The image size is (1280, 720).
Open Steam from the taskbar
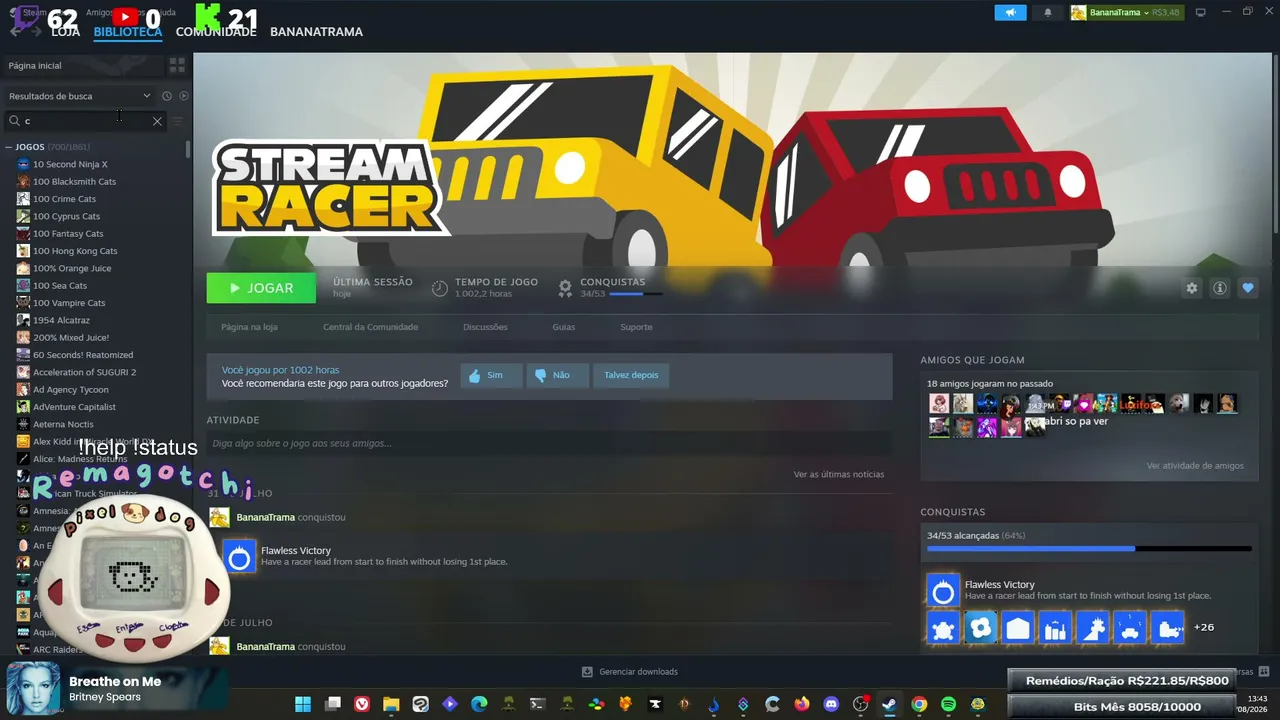point(889,704)
